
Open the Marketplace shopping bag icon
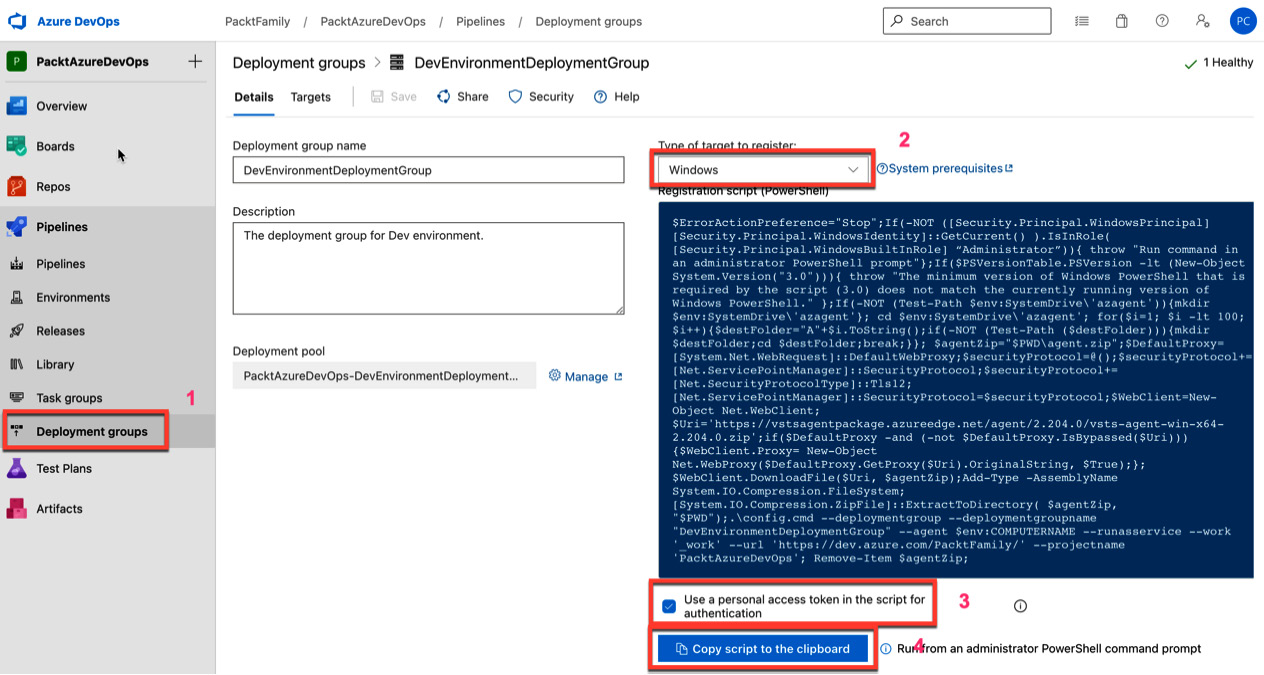point(1122,21)
